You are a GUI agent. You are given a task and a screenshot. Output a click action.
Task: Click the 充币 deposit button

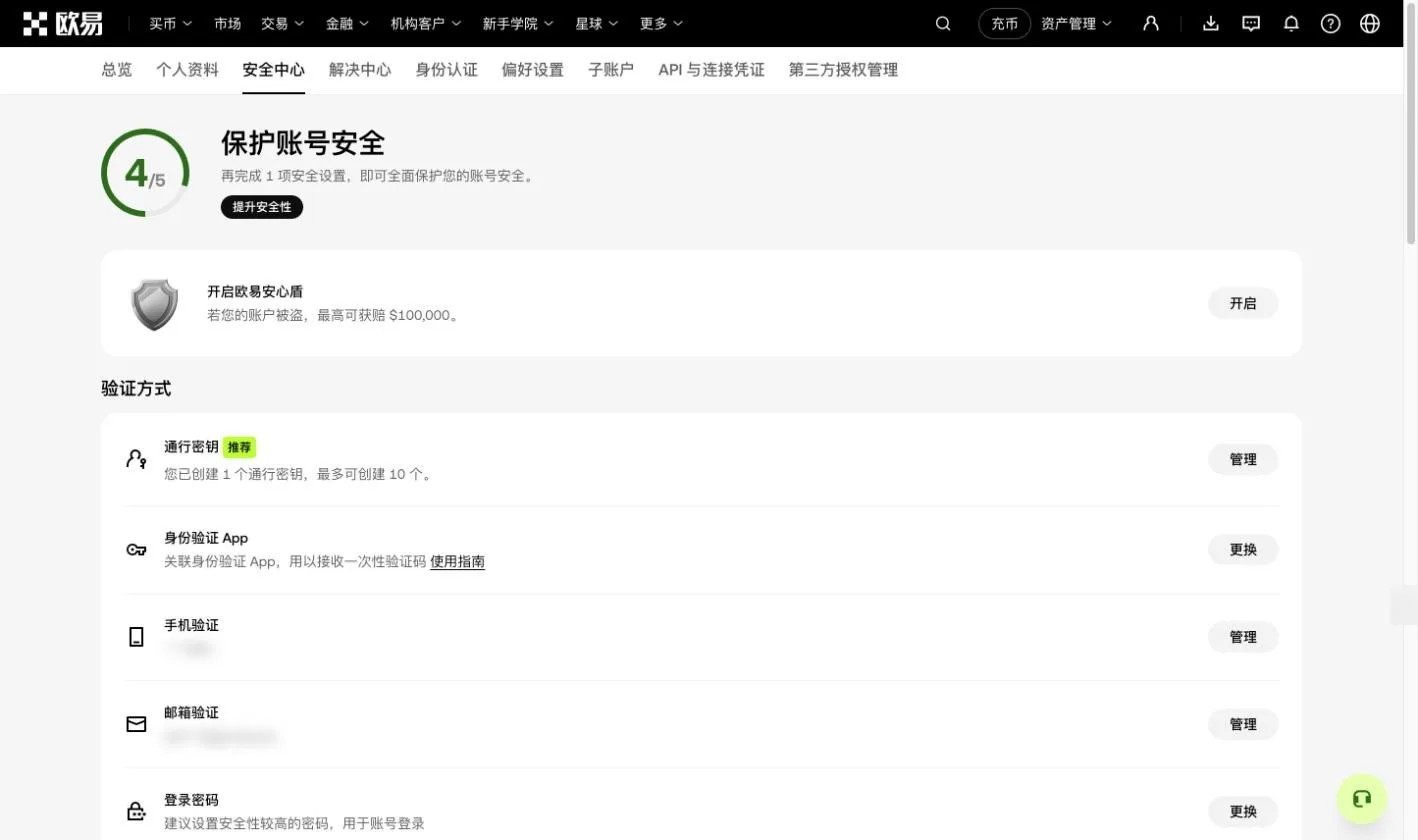pyautogui.click(x=1004, y=23)
